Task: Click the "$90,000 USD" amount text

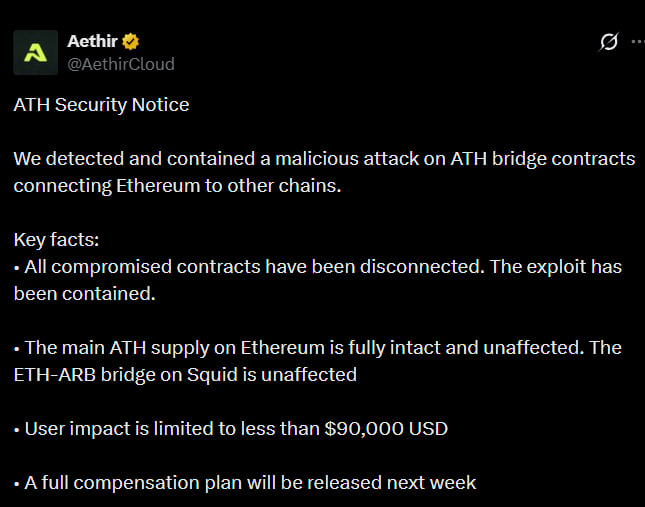Action: pyautogui.click(x=386, y=429)
